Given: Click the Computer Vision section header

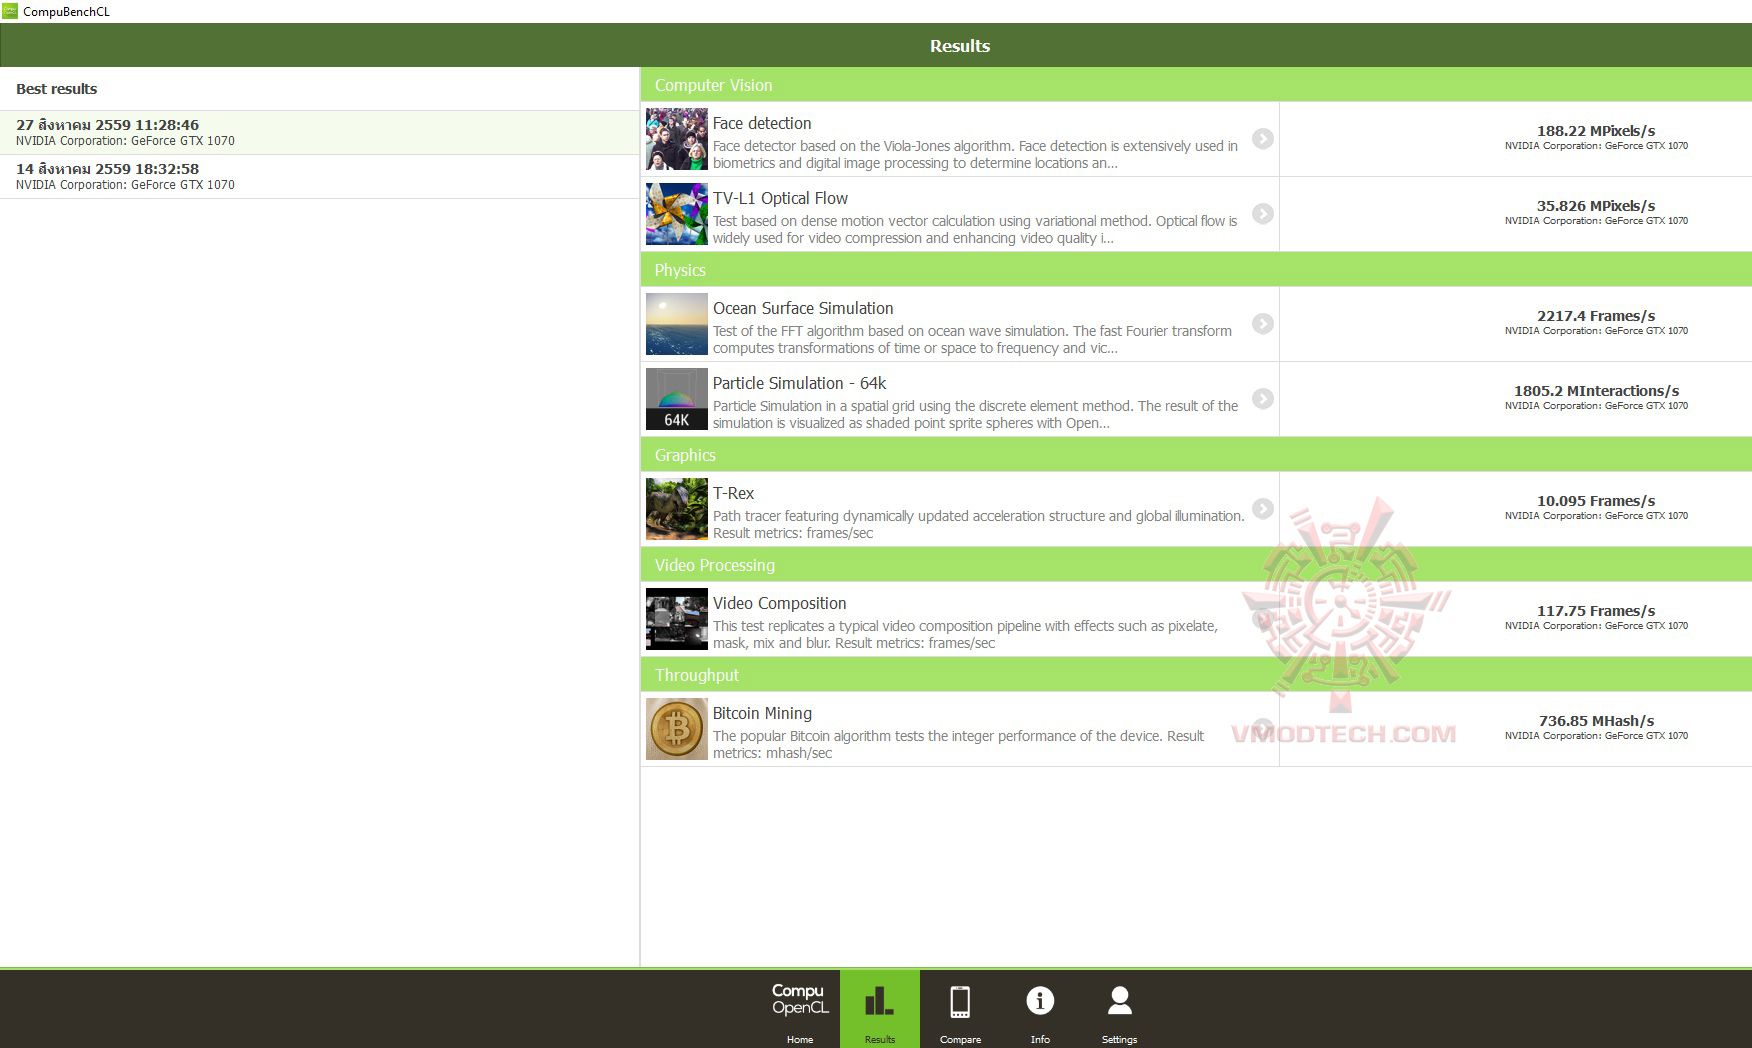Looking at the screenshot, I should (1196, 85).
